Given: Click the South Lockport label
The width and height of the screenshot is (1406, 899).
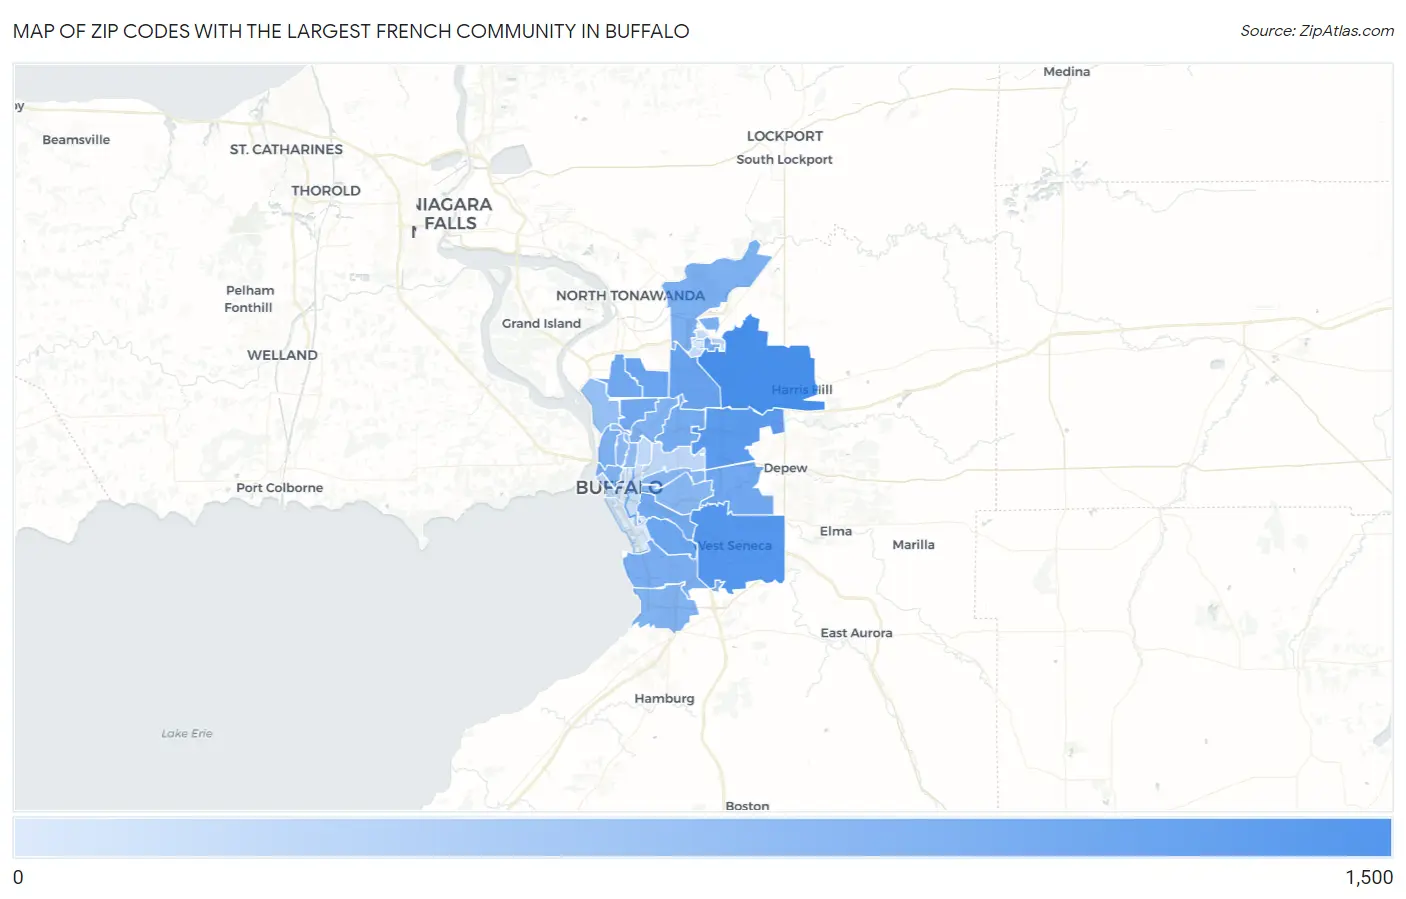Looking at the screenshot, I should tap(784, 159).
